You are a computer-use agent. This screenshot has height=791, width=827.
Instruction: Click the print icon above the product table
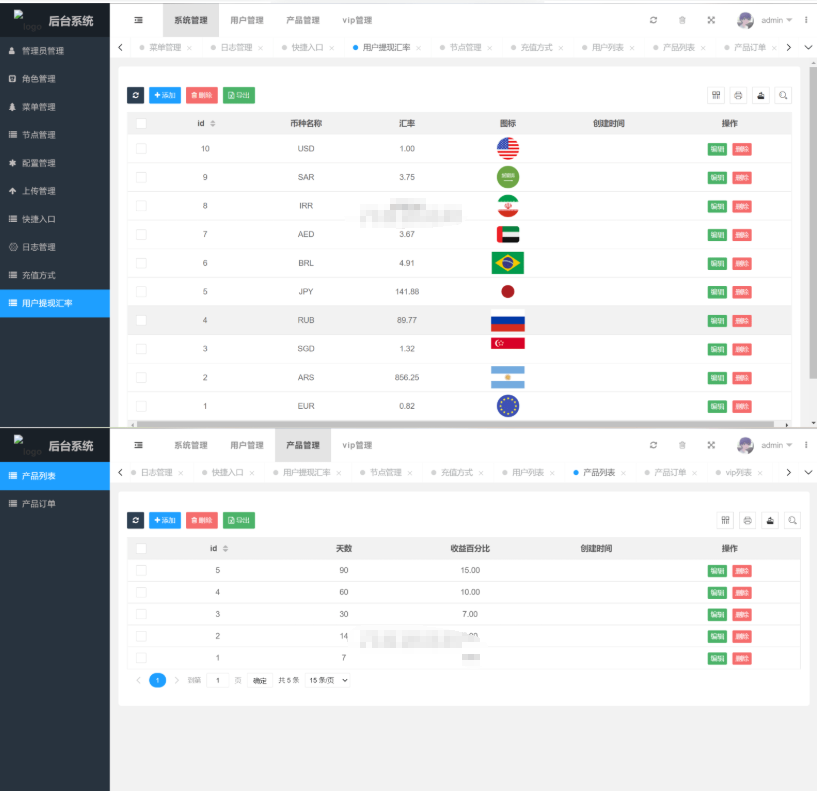click(746, 520)
